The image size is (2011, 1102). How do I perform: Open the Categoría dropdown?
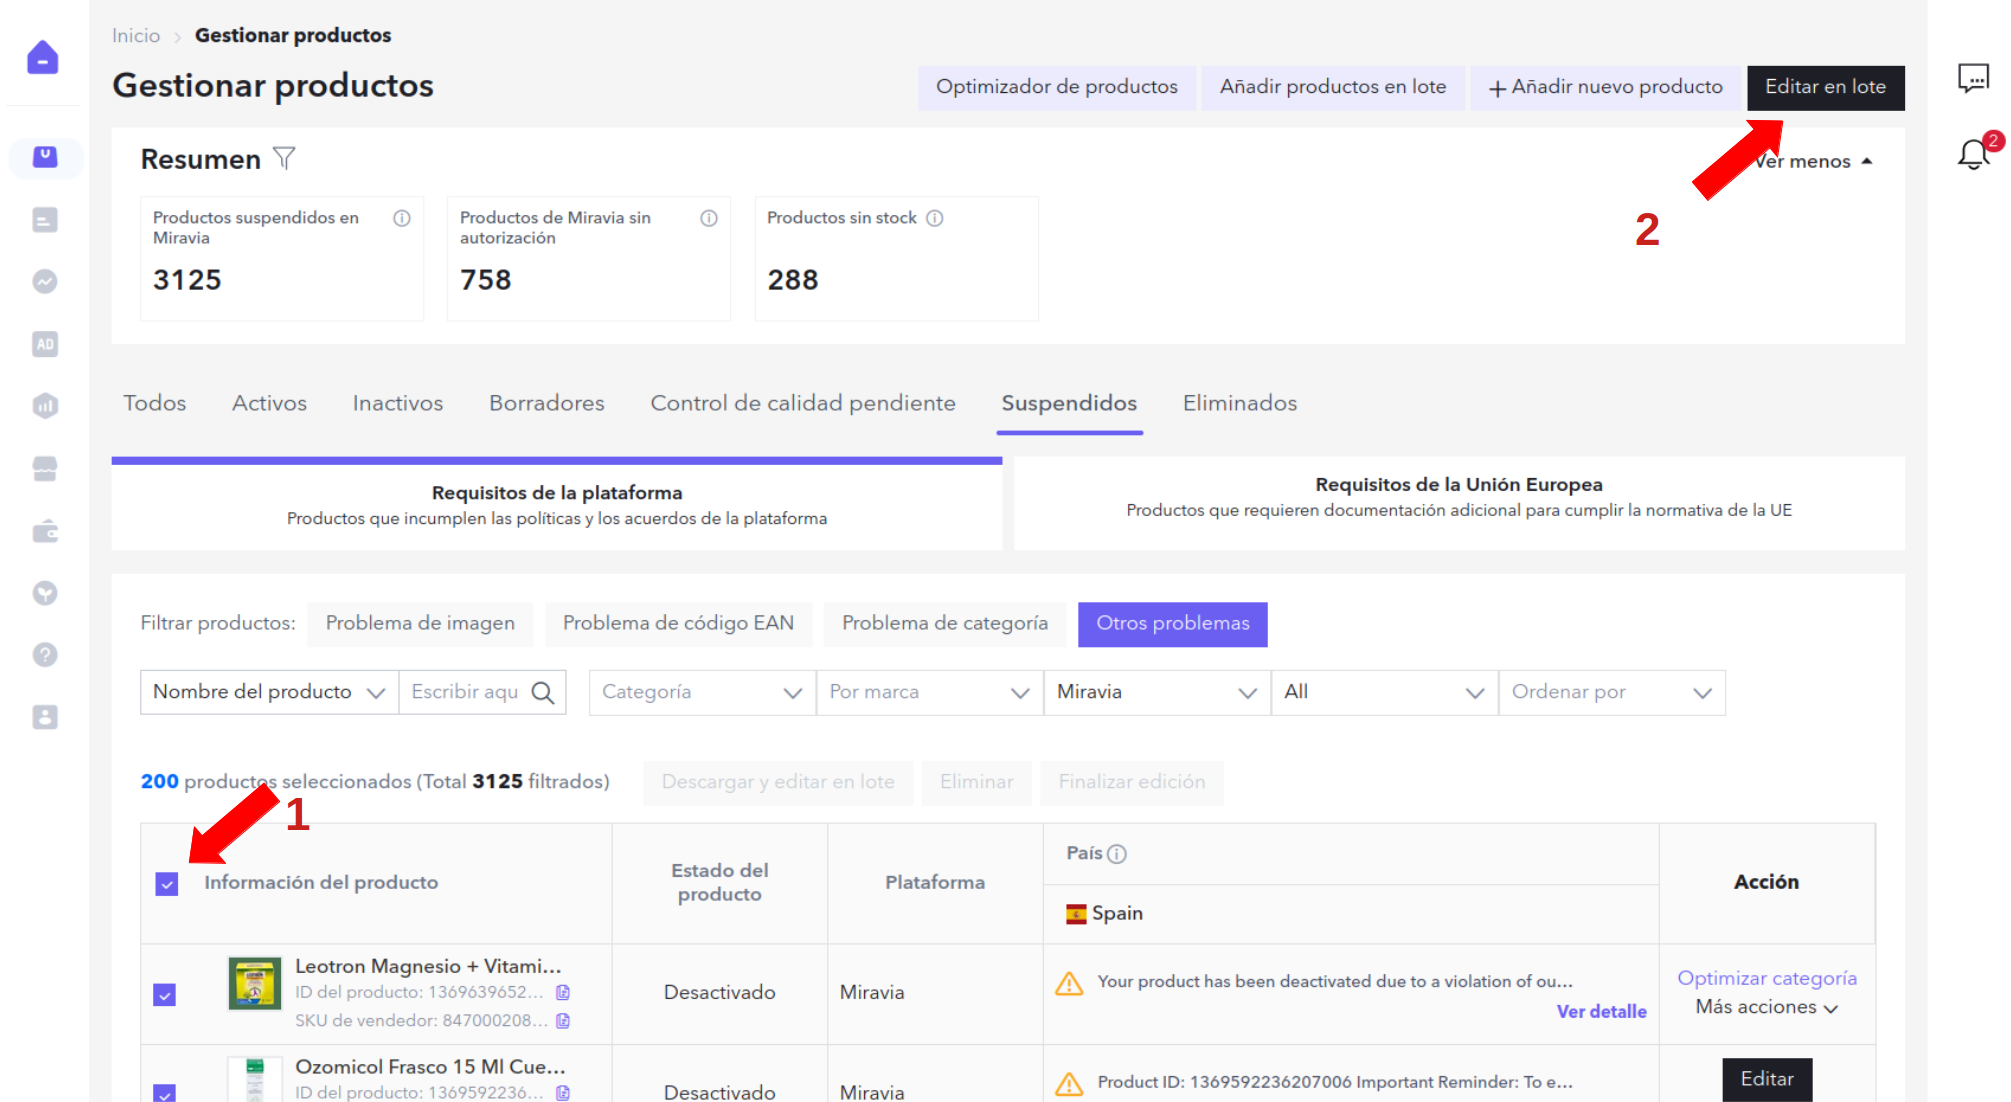click(702, 692)
